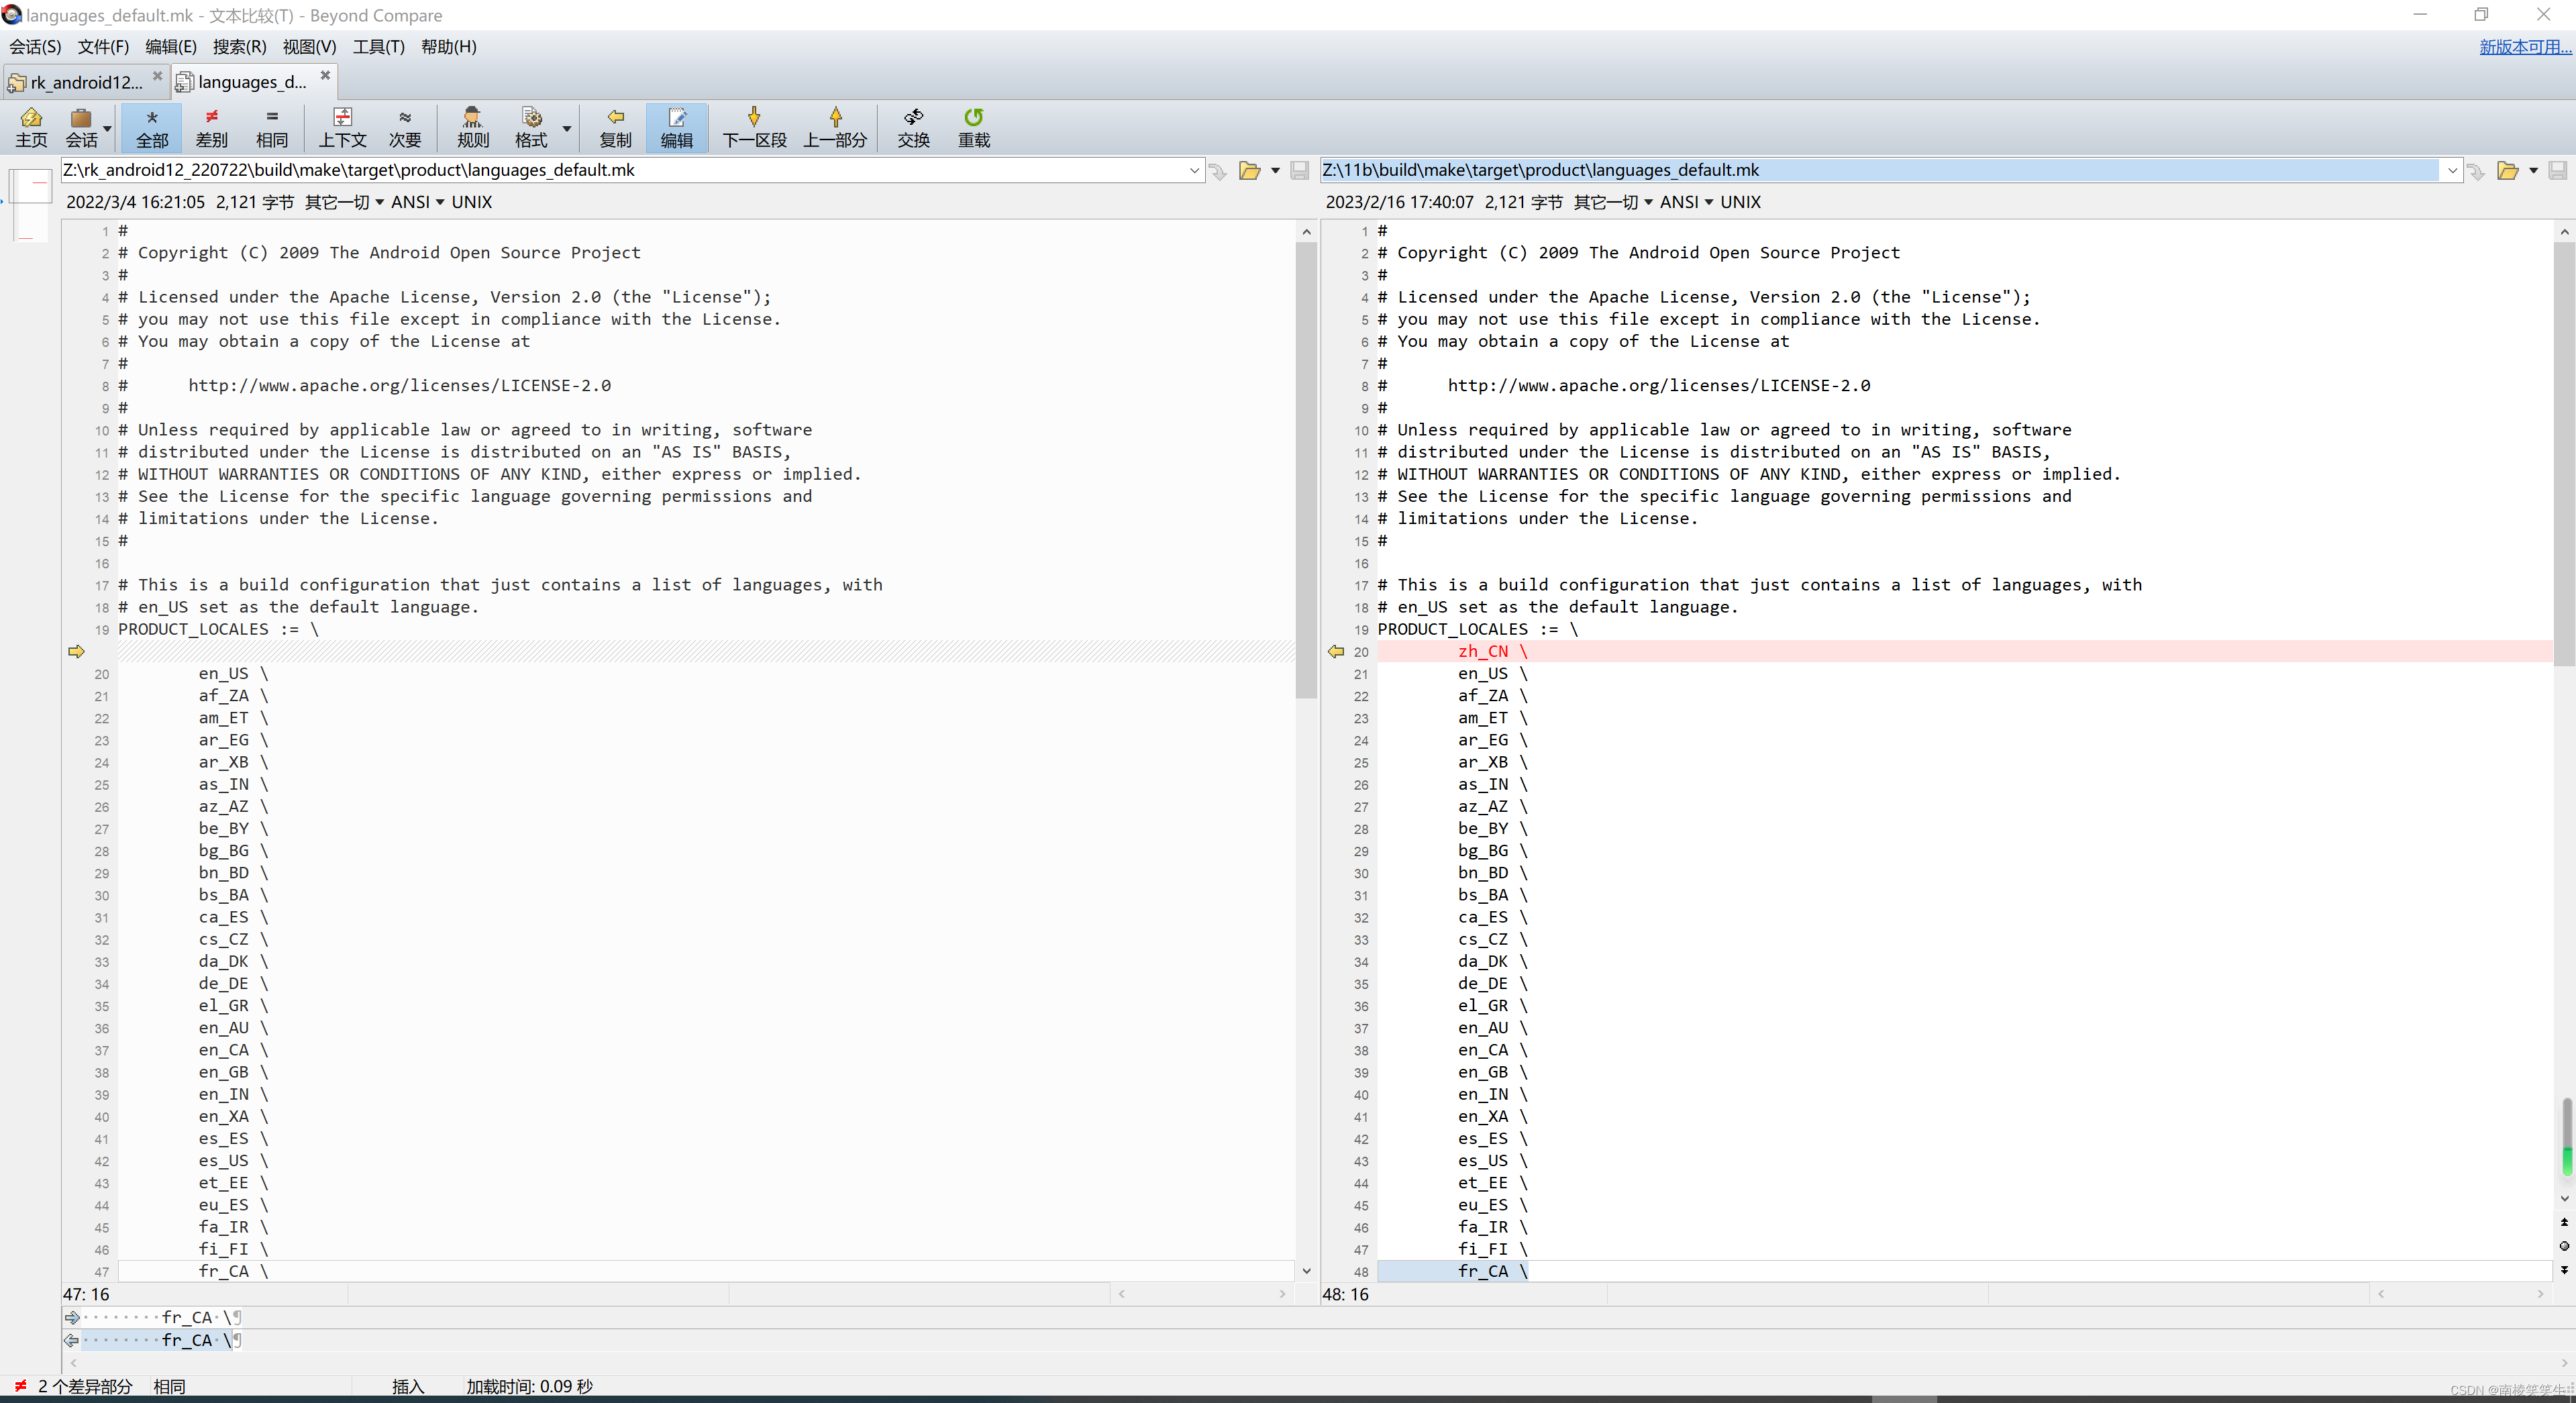Image resolution: width=2576 pixels, height=1403 pixels.
Task: Expand the Sessions (会话) toolbar dropdown arrow
Action: 107,129
